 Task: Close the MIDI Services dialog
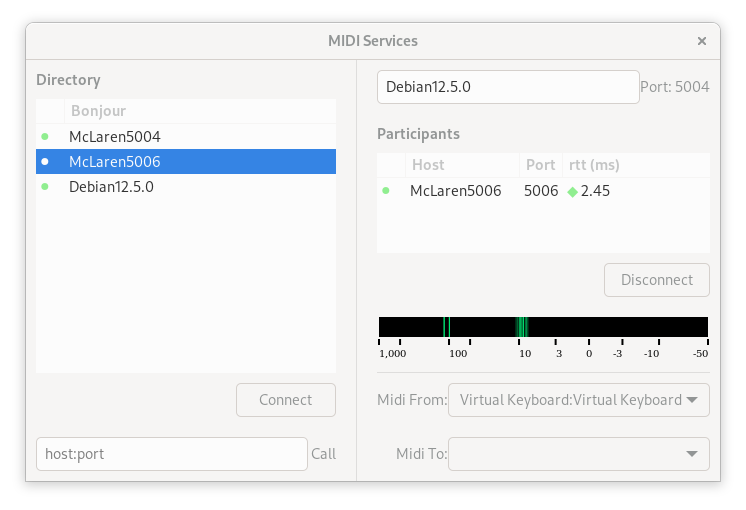pos(701,41)
